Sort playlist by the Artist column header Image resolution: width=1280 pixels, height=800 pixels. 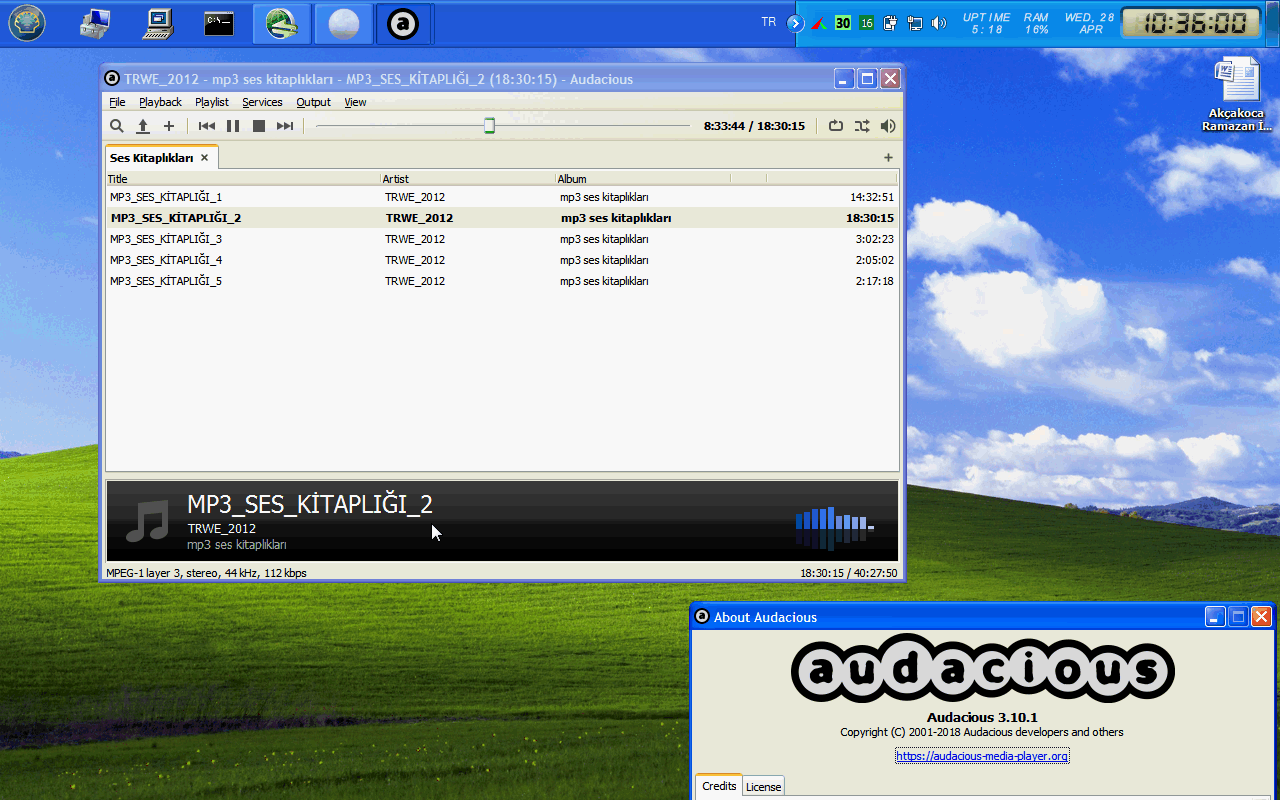pos(468,179)
